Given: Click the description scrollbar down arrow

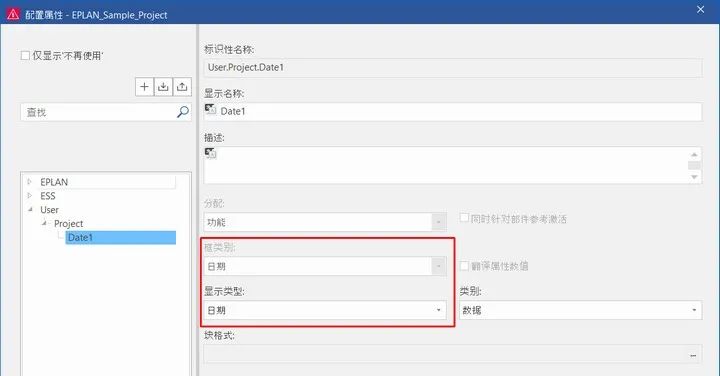Looking at the screenshot, I should 694,177.
